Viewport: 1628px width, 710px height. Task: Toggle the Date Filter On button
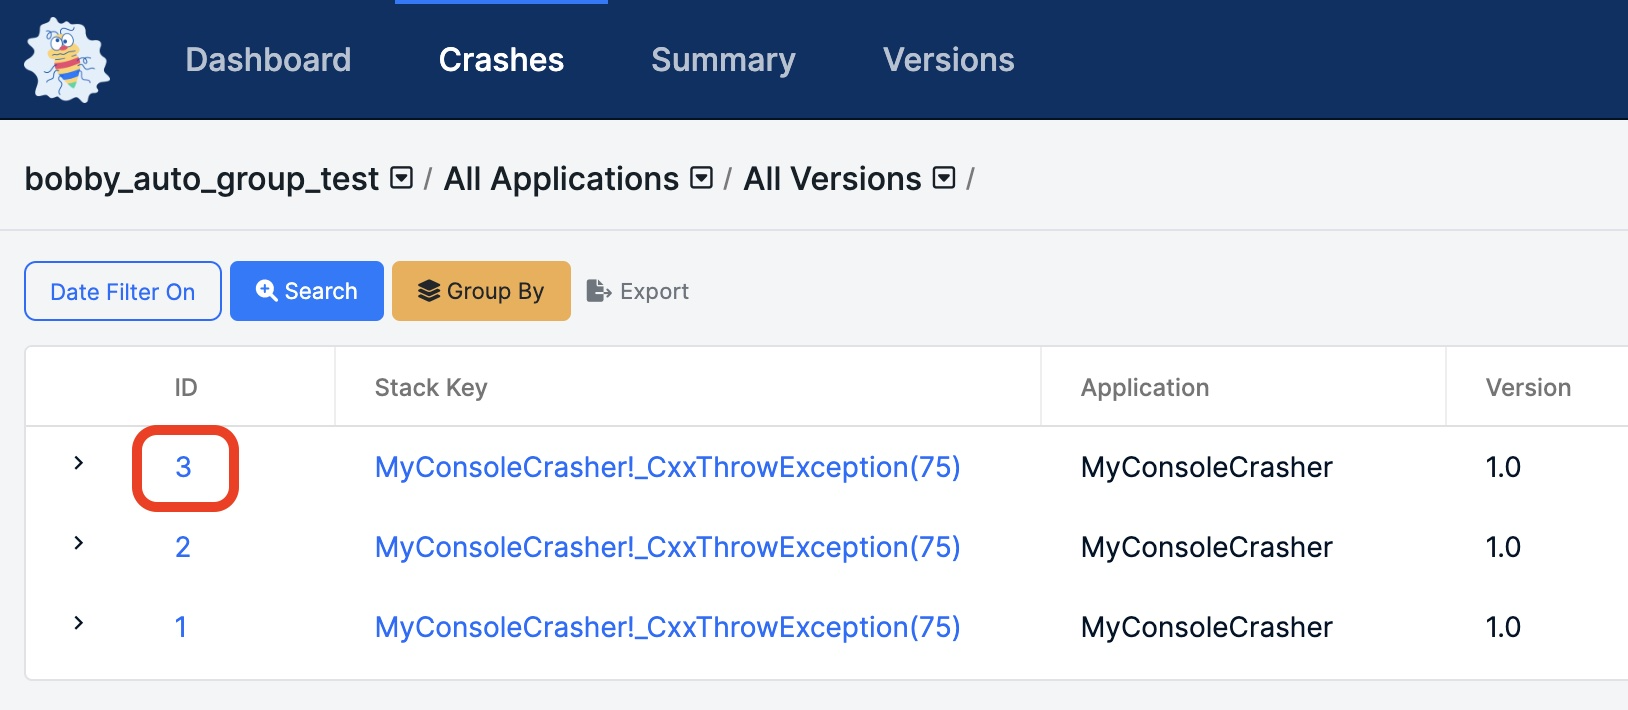pyautogui.click(x=123, y=291)
